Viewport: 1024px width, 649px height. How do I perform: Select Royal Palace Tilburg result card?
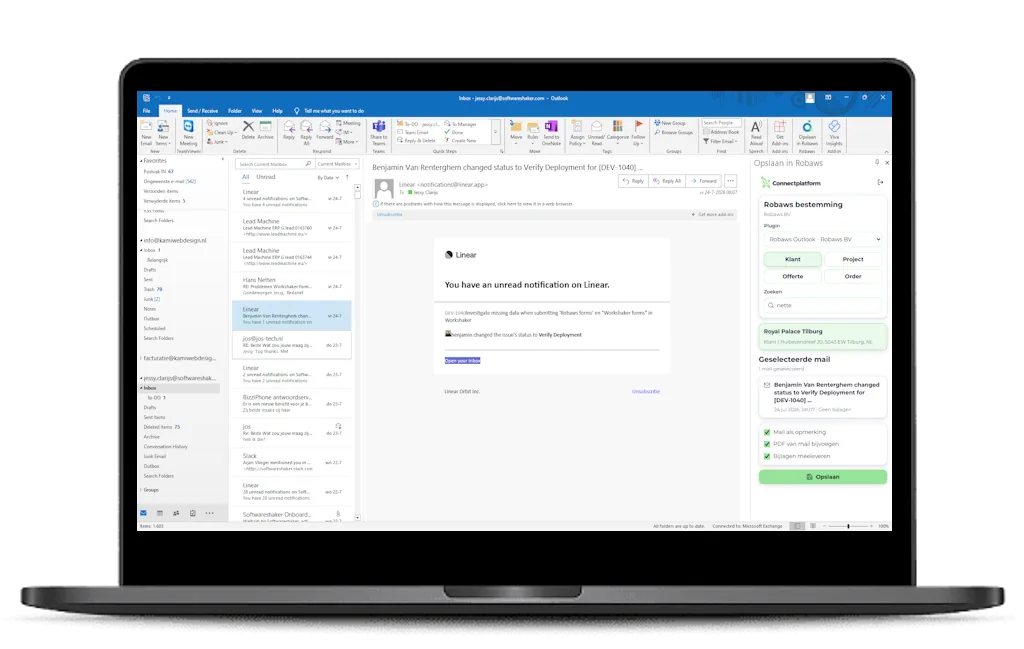click(x=822, y=336)
